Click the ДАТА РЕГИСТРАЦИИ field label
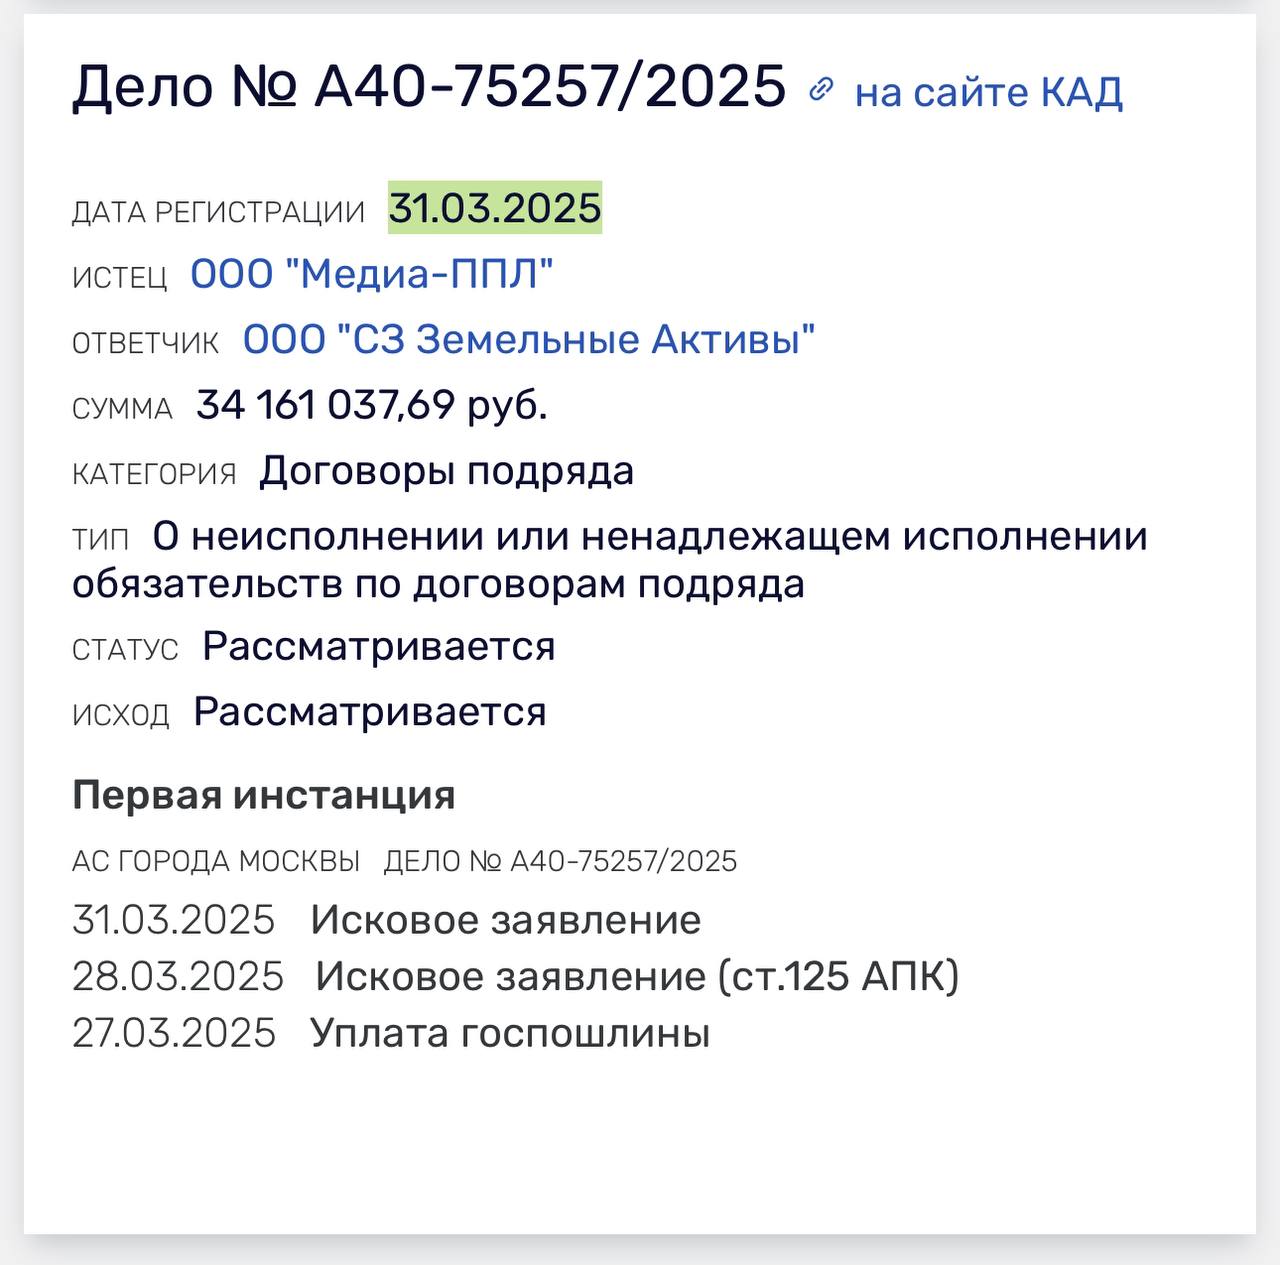 click(218, 212)
